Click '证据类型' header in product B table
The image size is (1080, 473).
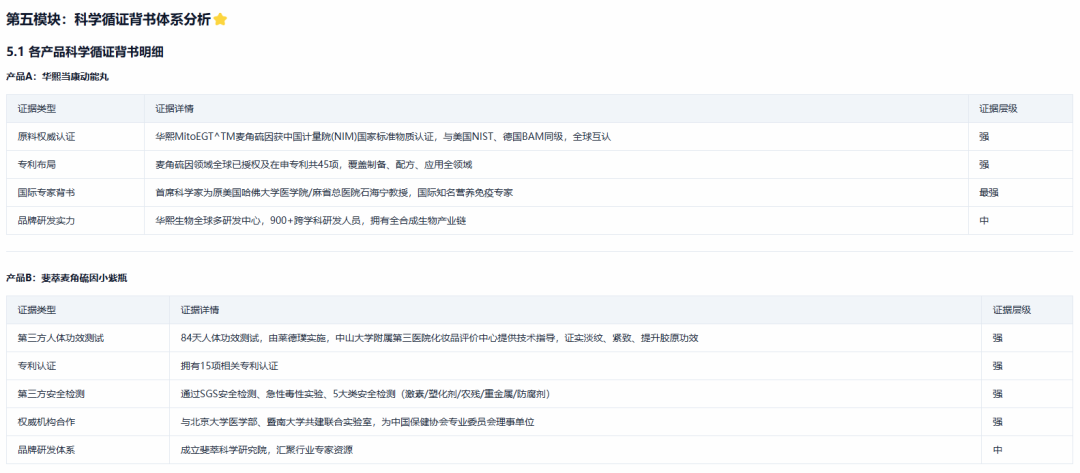click(37, 310)
